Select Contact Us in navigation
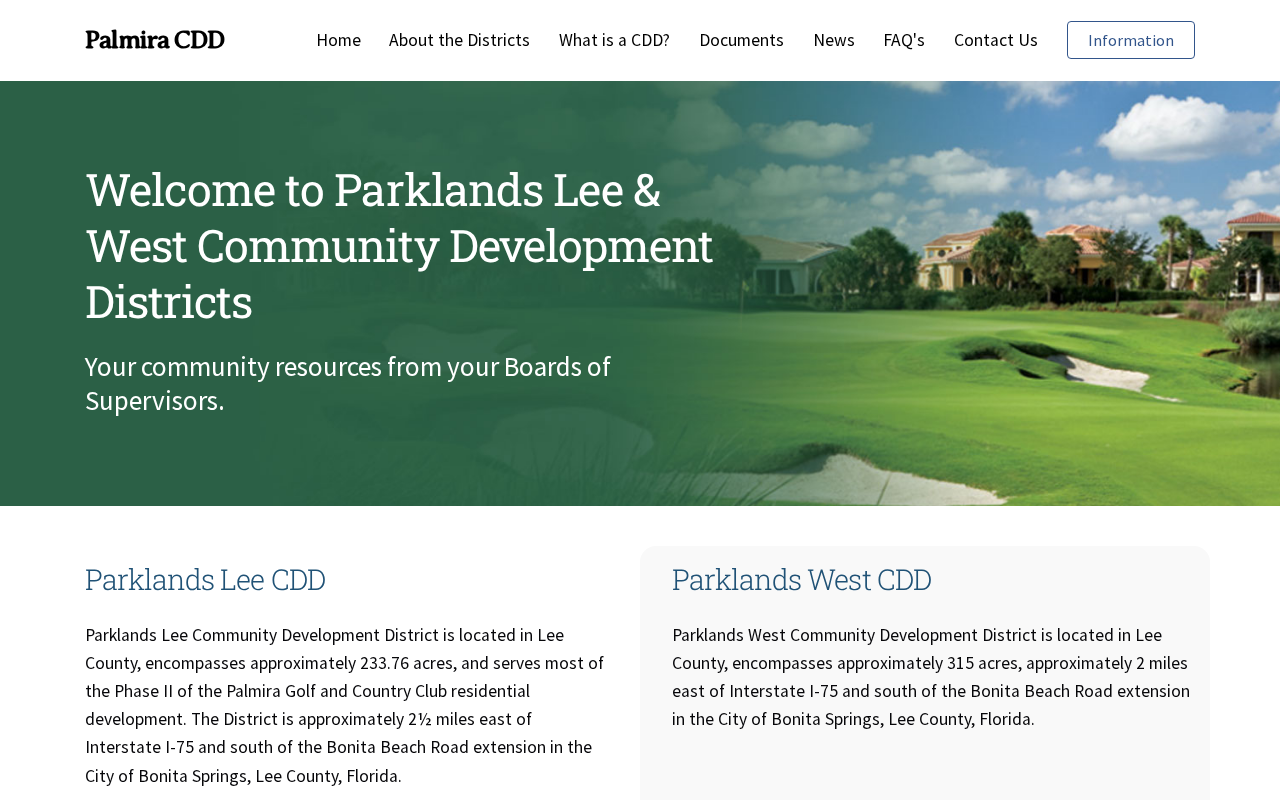Viewport: 1280px width, 800px height. click(996, 40)
